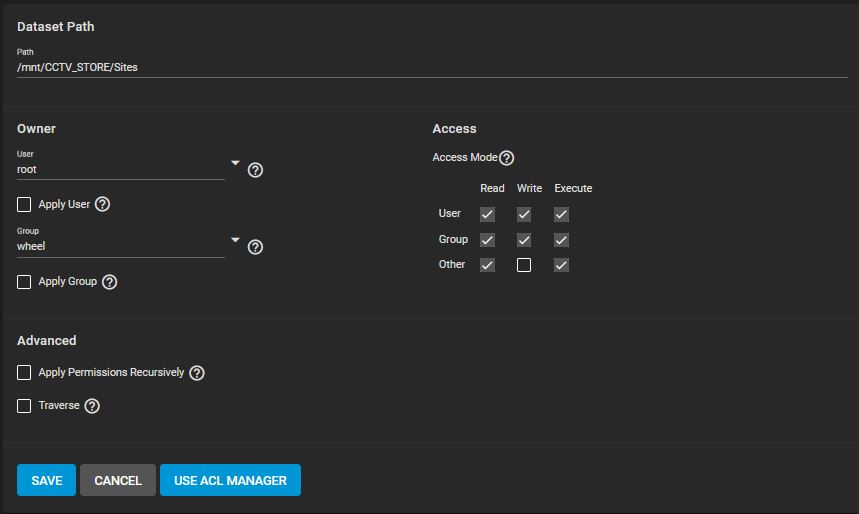Toggle Group Write permission
859x514 pixels.
coord(524,240)
